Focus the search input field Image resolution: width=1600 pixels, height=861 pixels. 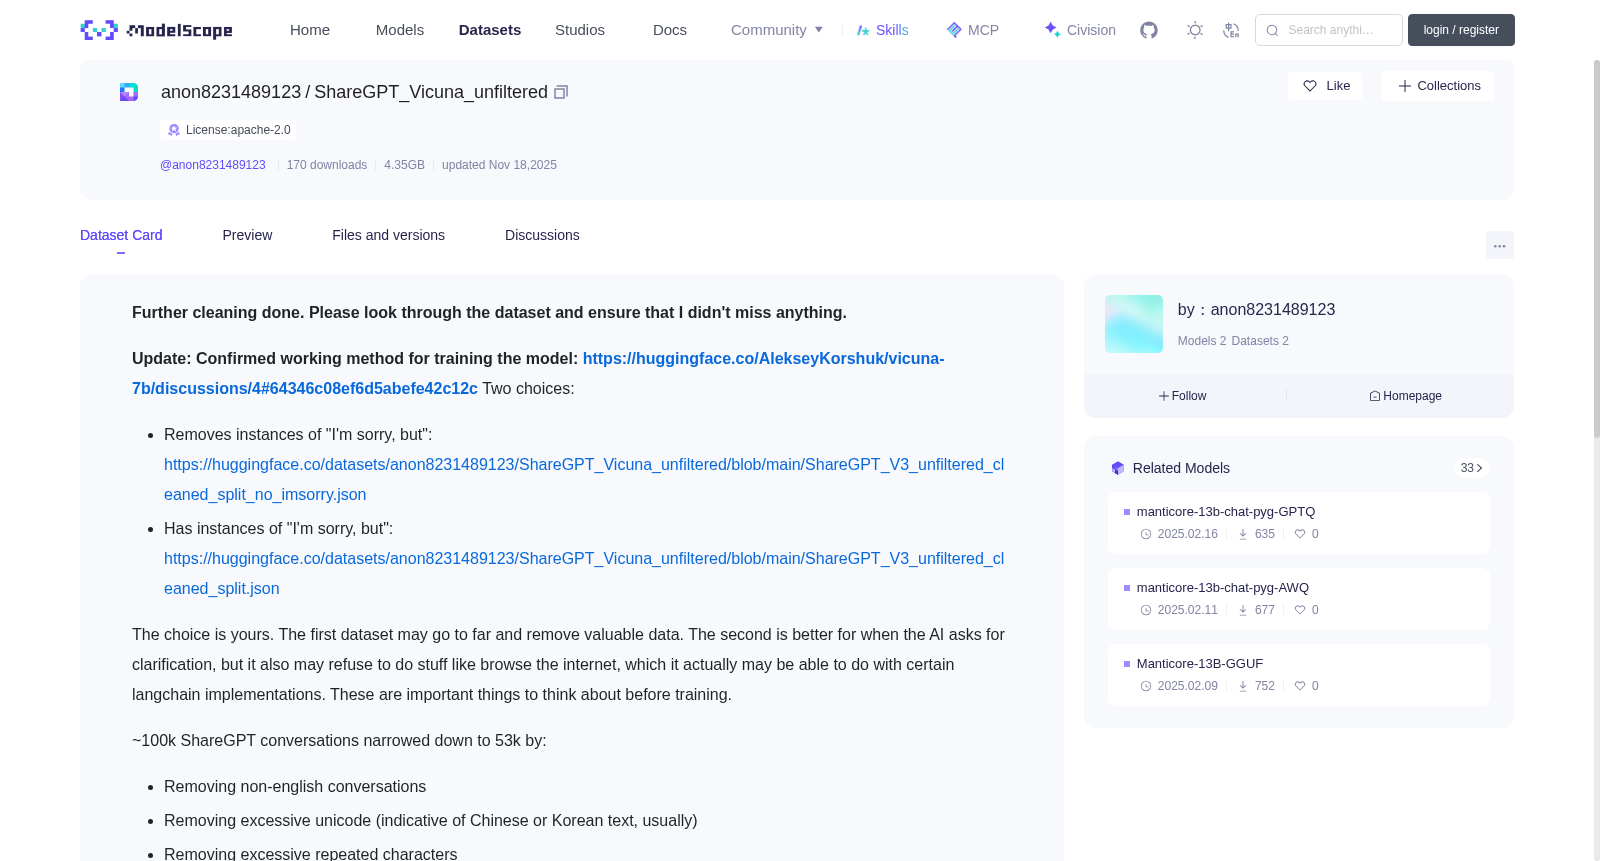click(1329, 30)
